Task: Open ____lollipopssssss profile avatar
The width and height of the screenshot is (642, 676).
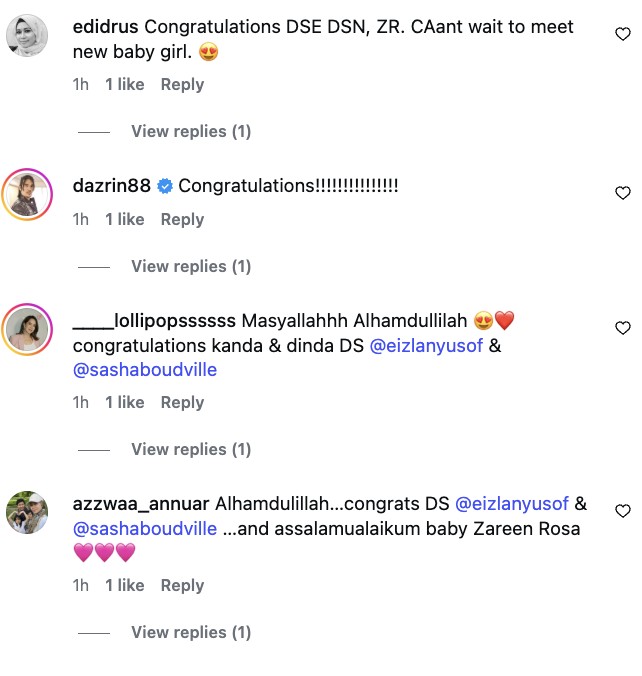Action: [27, 329]
